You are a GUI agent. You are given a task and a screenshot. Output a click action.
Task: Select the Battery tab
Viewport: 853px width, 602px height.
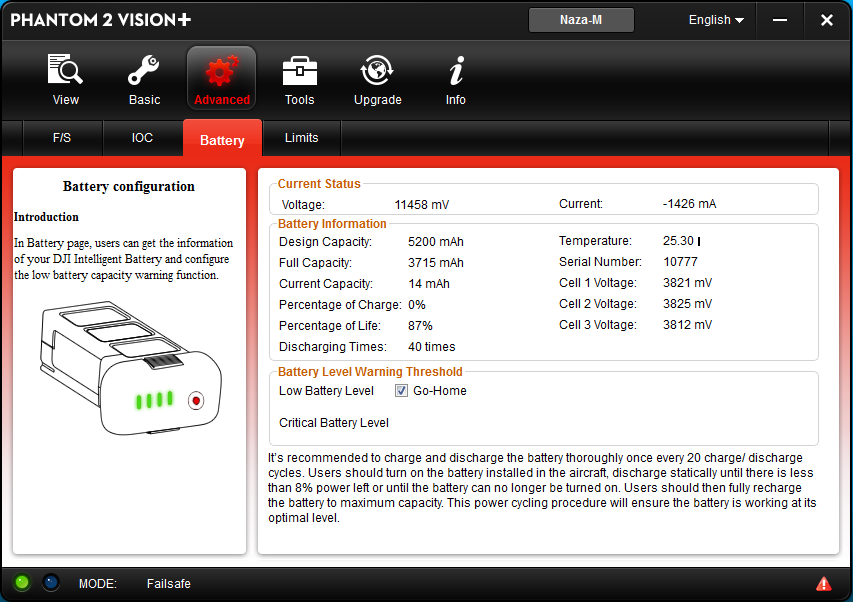[222, 139]
